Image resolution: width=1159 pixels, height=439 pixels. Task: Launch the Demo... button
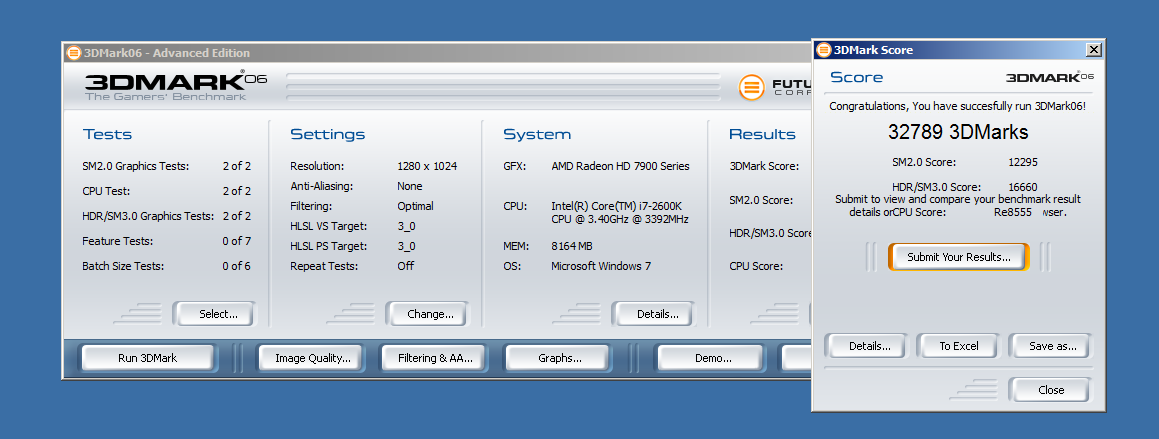click(710, 358)
